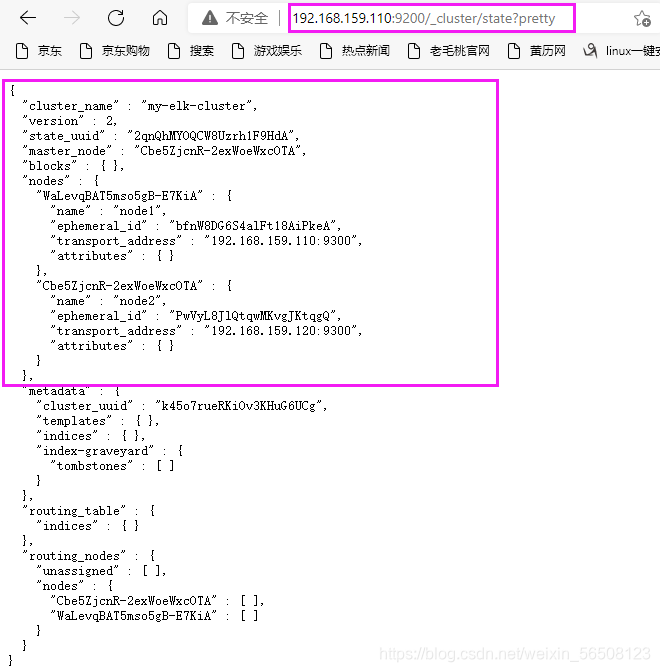
Task: Click cluster_name value "my-elk-cluster"
Action: click(199, 106)
